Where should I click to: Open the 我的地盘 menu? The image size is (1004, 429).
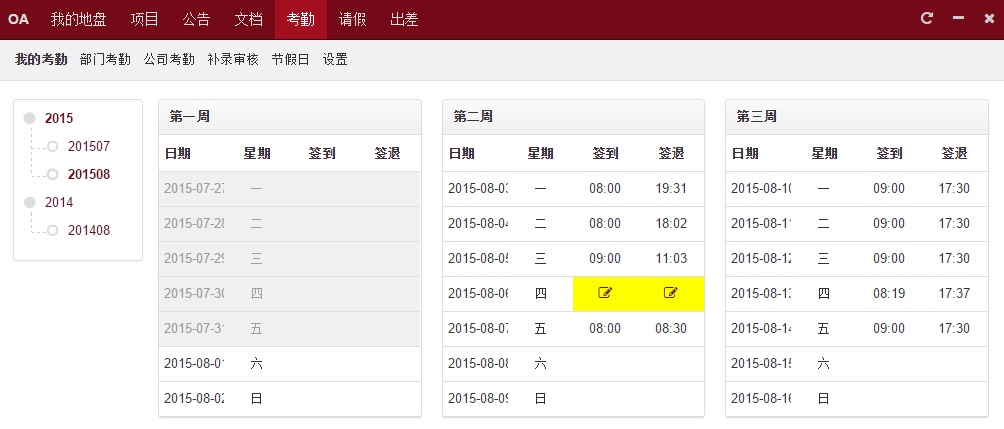point(77,19)
